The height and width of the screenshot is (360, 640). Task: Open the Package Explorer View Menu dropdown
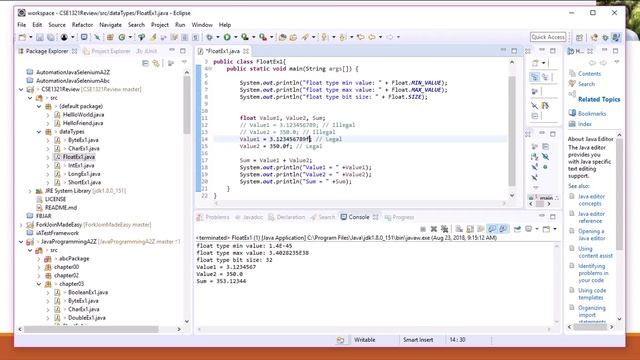click(184, 63)
